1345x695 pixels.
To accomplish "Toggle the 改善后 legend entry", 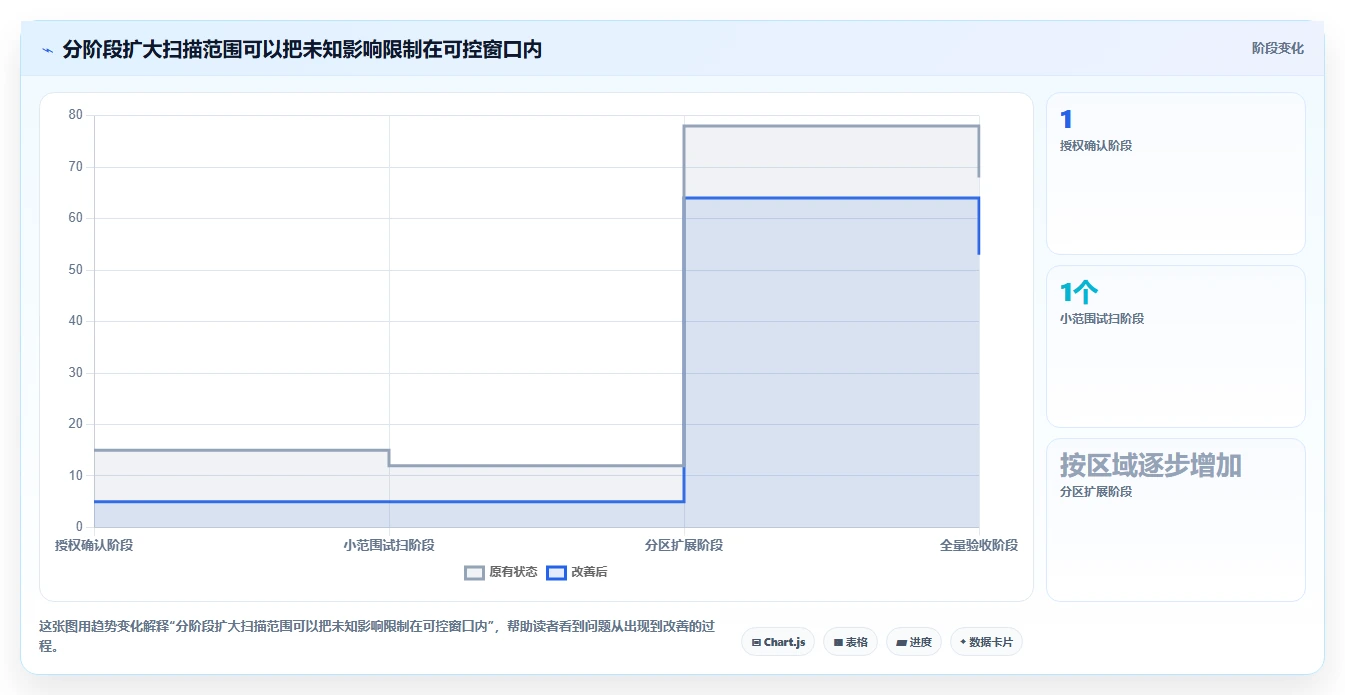I will [x=577, y=572].
